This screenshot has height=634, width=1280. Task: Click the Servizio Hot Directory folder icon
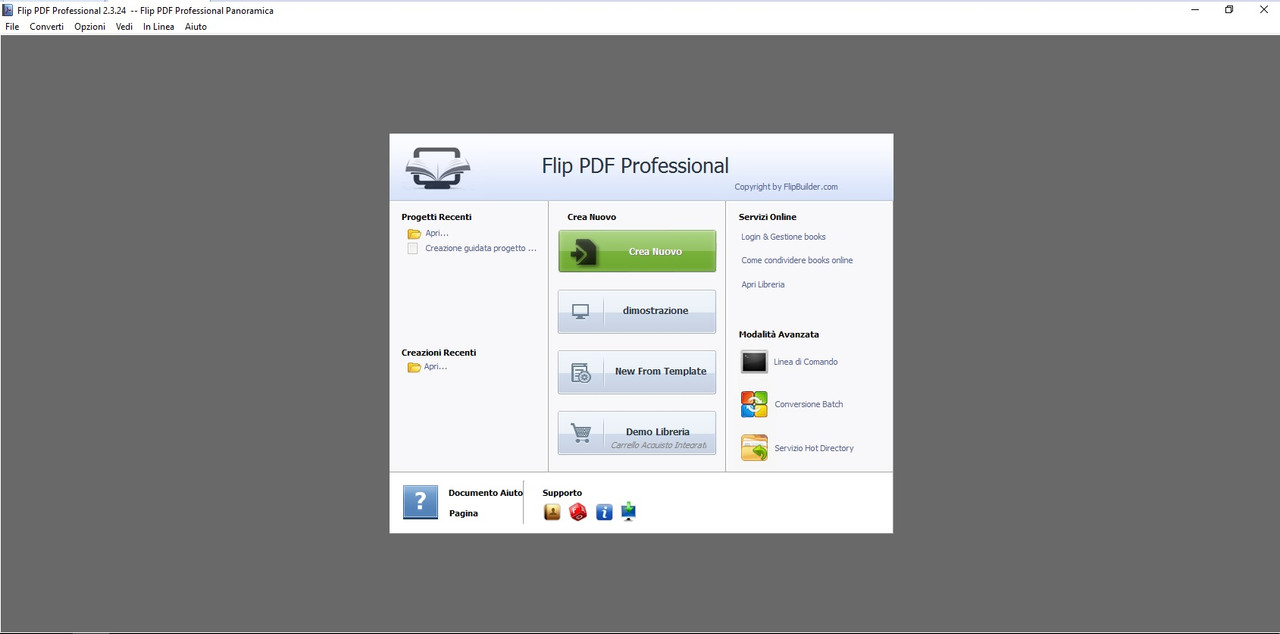(x=754, y=448)
